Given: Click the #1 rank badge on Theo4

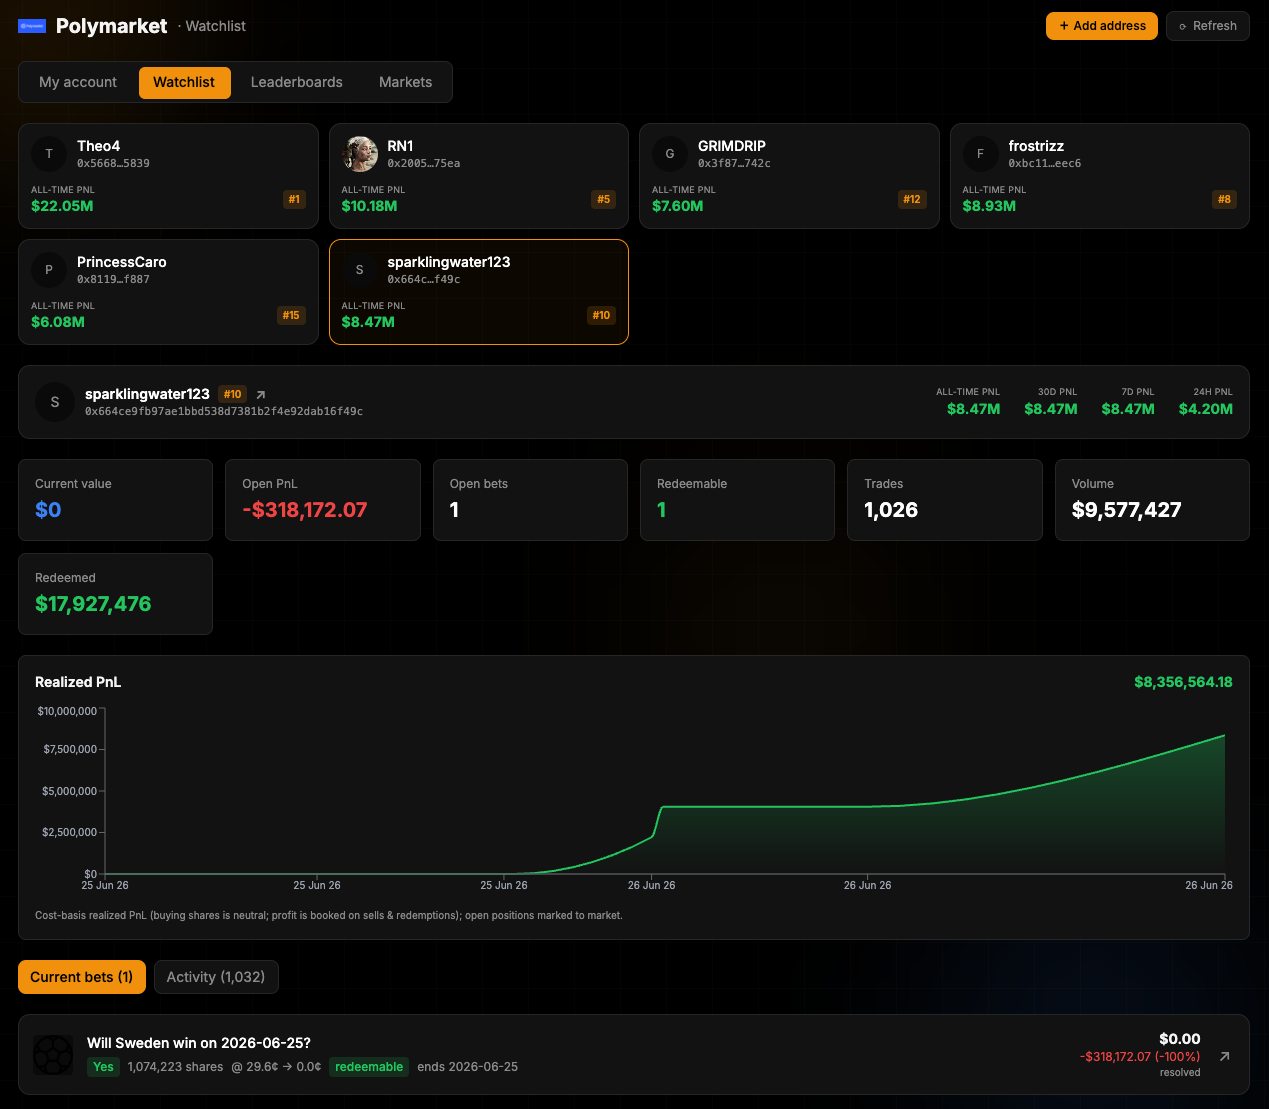Looking at the screenshot, I should coord(294,200).
